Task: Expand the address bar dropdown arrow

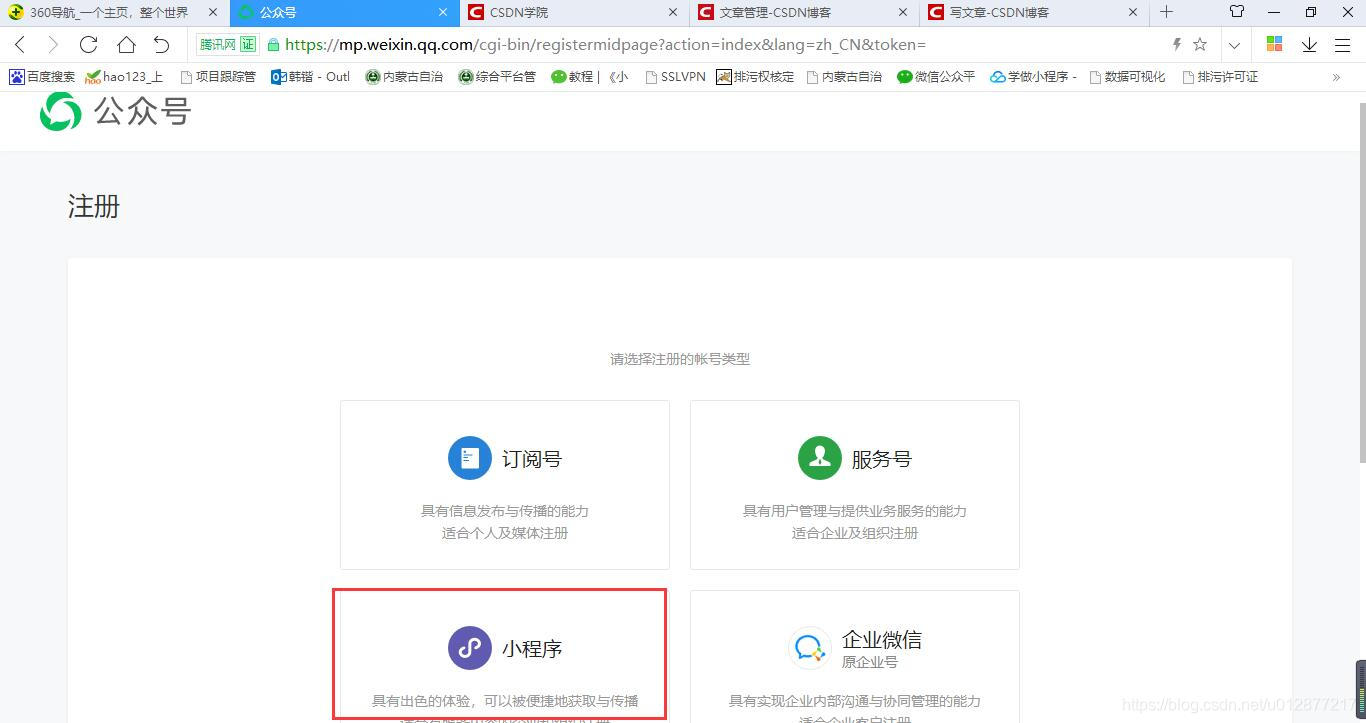Action: (1234, 45)
